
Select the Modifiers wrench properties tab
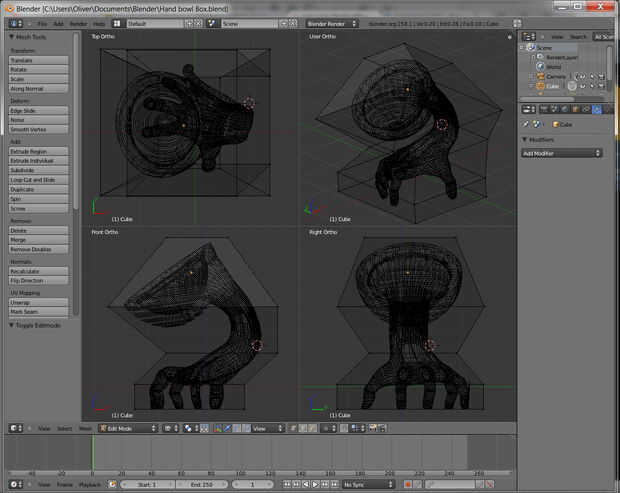pyautogui.click(x=596, y=109)
